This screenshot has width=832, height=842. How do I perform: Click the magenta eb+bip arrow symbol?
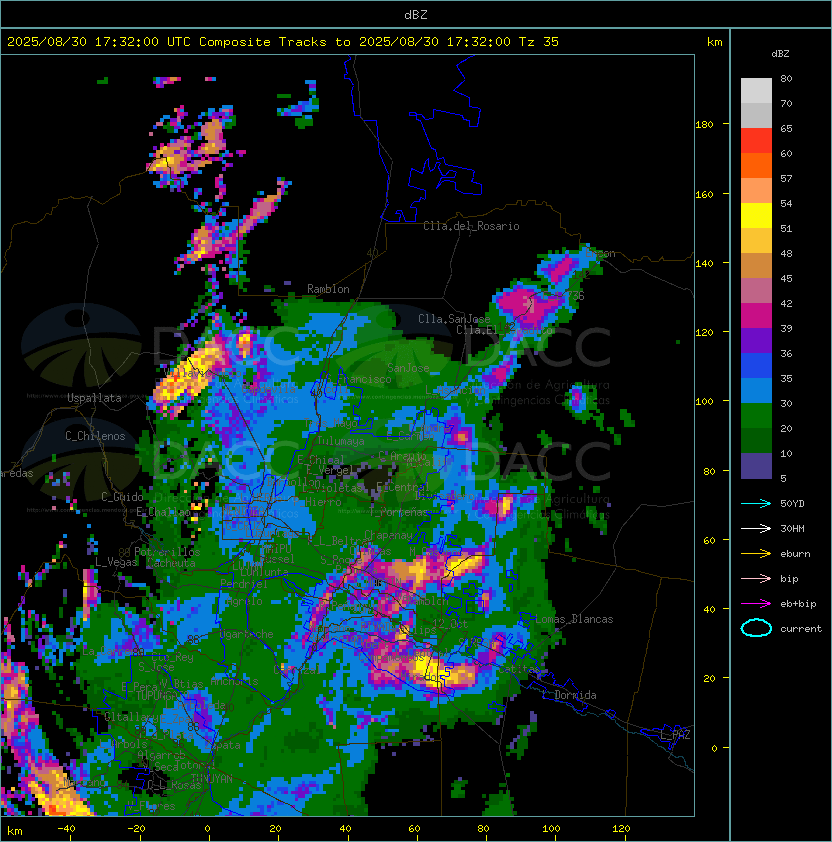pyautogui.click(x=756, y=604)
